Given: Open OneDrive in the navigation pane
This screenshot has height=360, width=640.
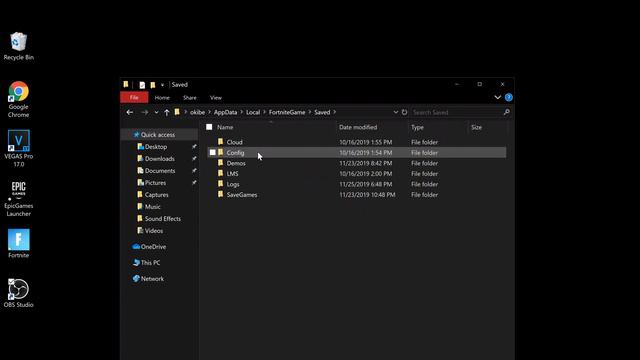Looking at the screenshot, I should 149,247.
